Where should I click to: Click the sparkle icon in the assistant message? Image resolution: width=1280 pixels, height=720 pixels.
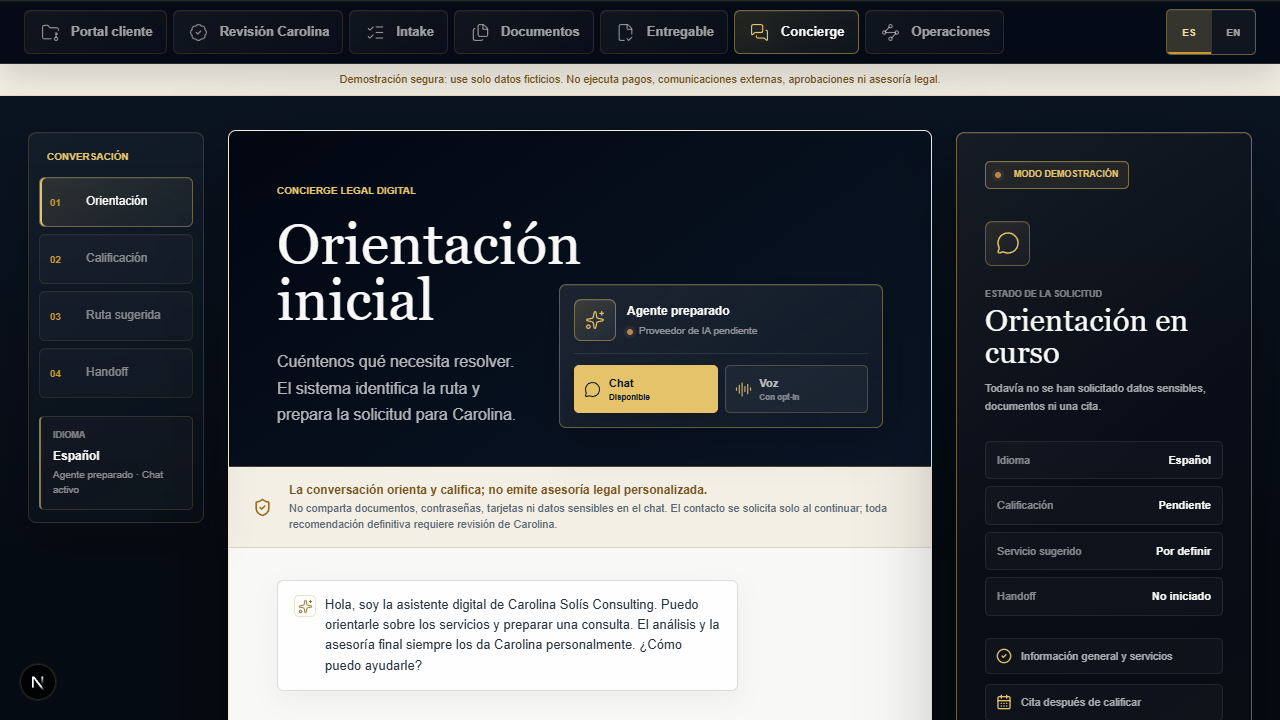[x=305, y=606]
